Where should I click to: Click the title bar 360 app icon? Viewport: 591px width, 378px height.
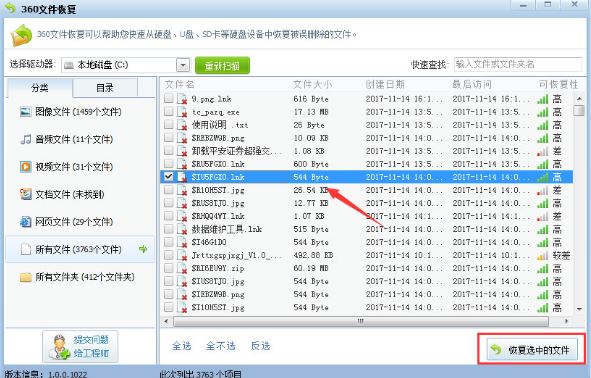[11, 8]
